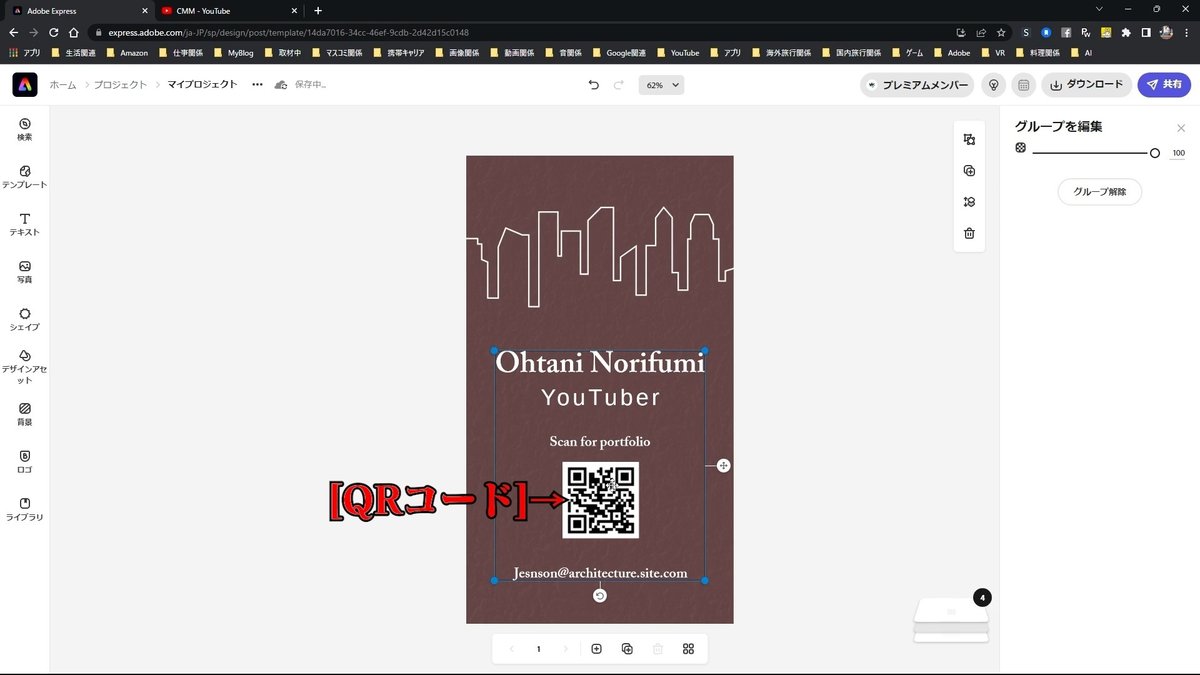Reload the browser page

coord(53,32)
